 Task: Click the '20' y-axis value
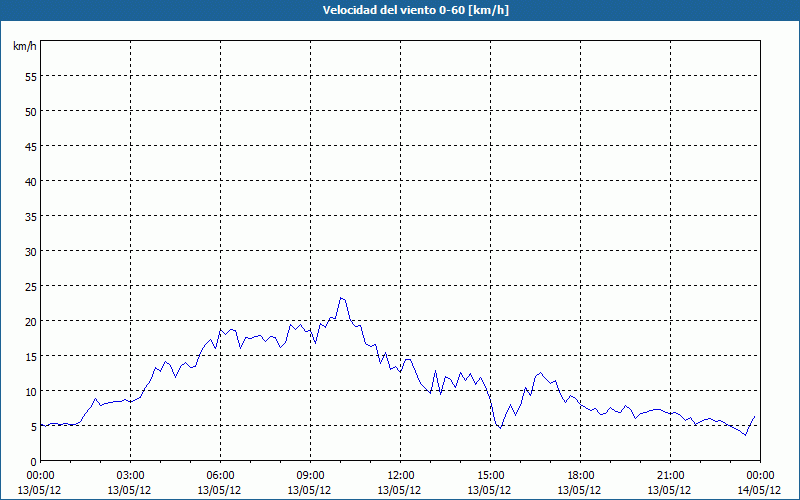(31, 321)
